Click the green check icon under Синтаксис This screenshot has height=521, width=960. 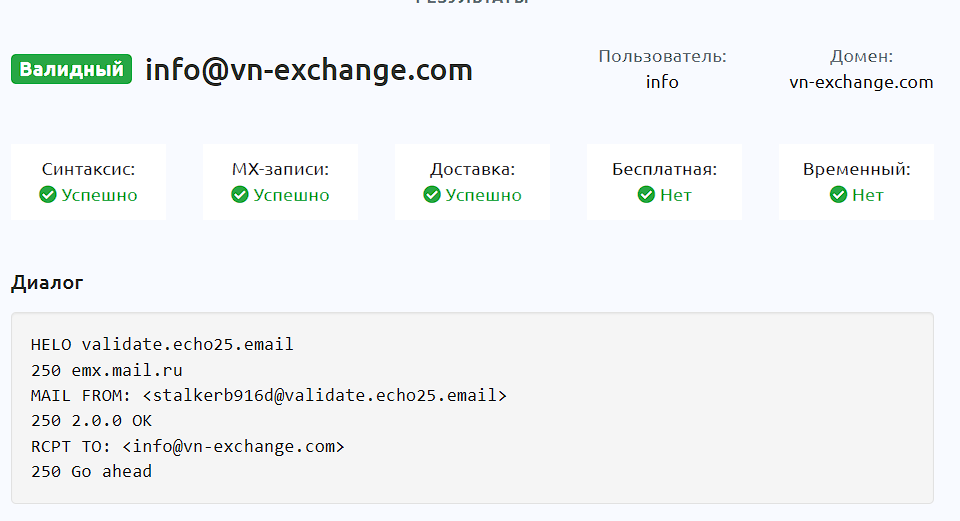47,195
